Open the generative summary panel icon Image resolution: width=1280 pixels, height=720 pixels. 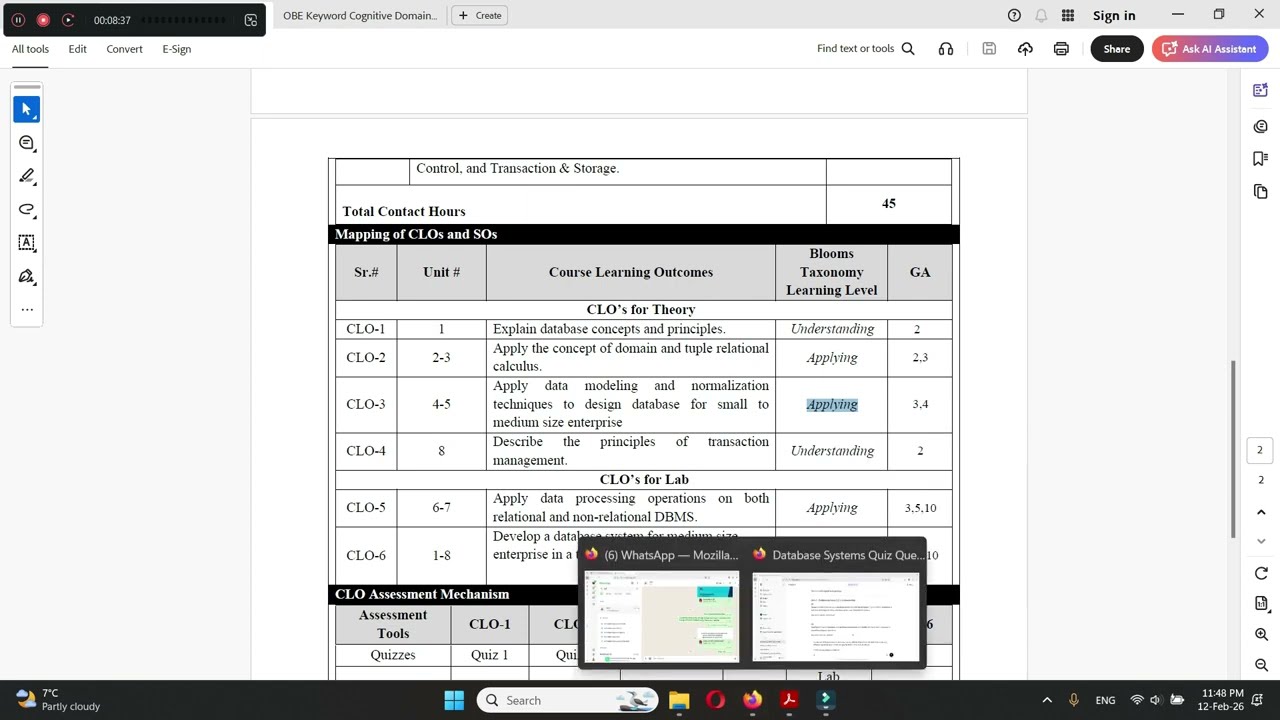(1260, 91)
